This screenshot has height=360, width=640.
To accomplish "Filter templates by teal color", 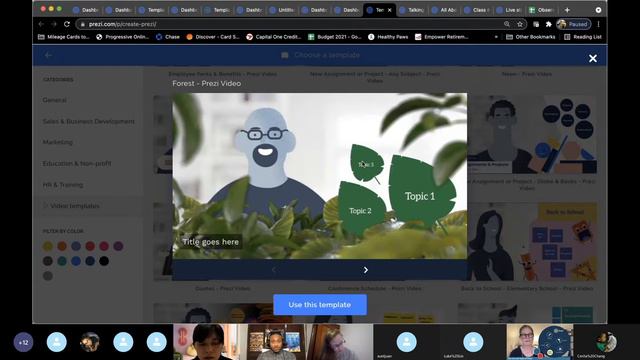I will 62,261.
